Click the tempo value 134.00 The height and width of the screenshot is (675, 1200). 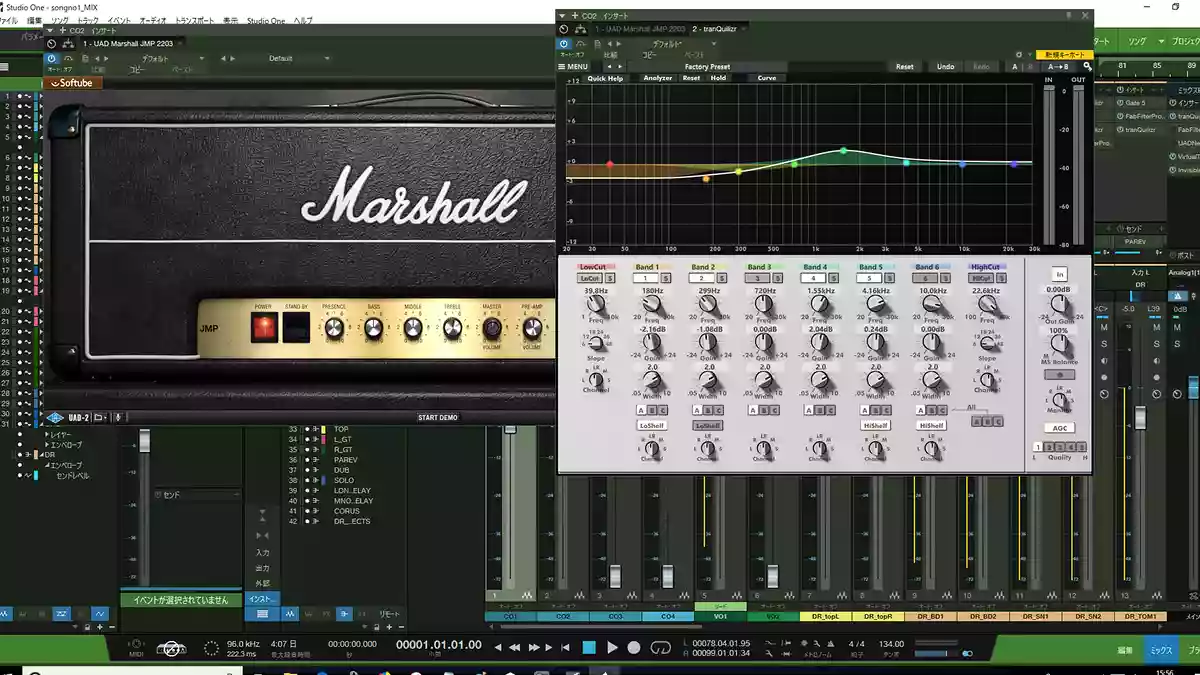click(891, 644)
